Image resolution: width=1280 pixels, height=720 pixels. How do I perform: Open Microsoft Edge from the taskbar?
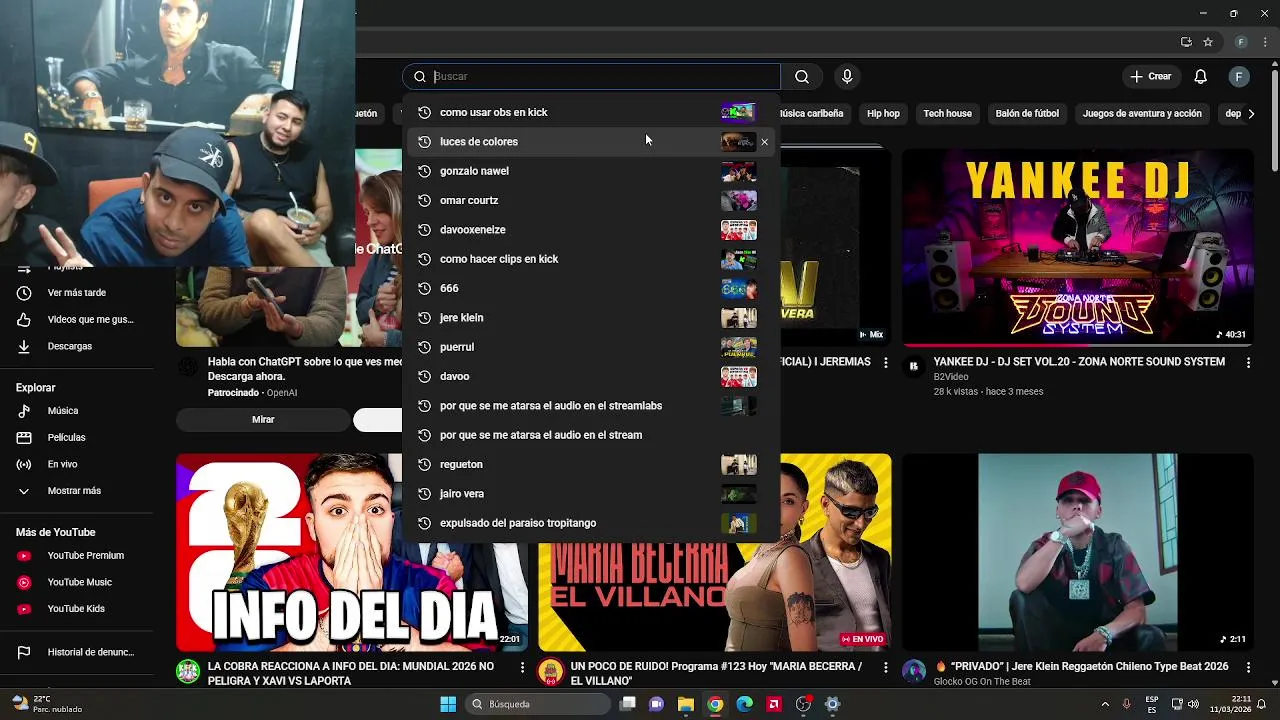[x=744, y=704]
